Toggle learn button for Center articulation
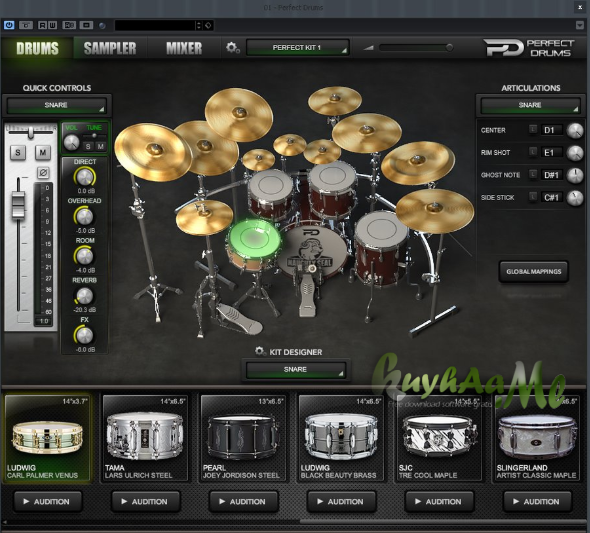 pyautogui.click(x=533, y=129)
